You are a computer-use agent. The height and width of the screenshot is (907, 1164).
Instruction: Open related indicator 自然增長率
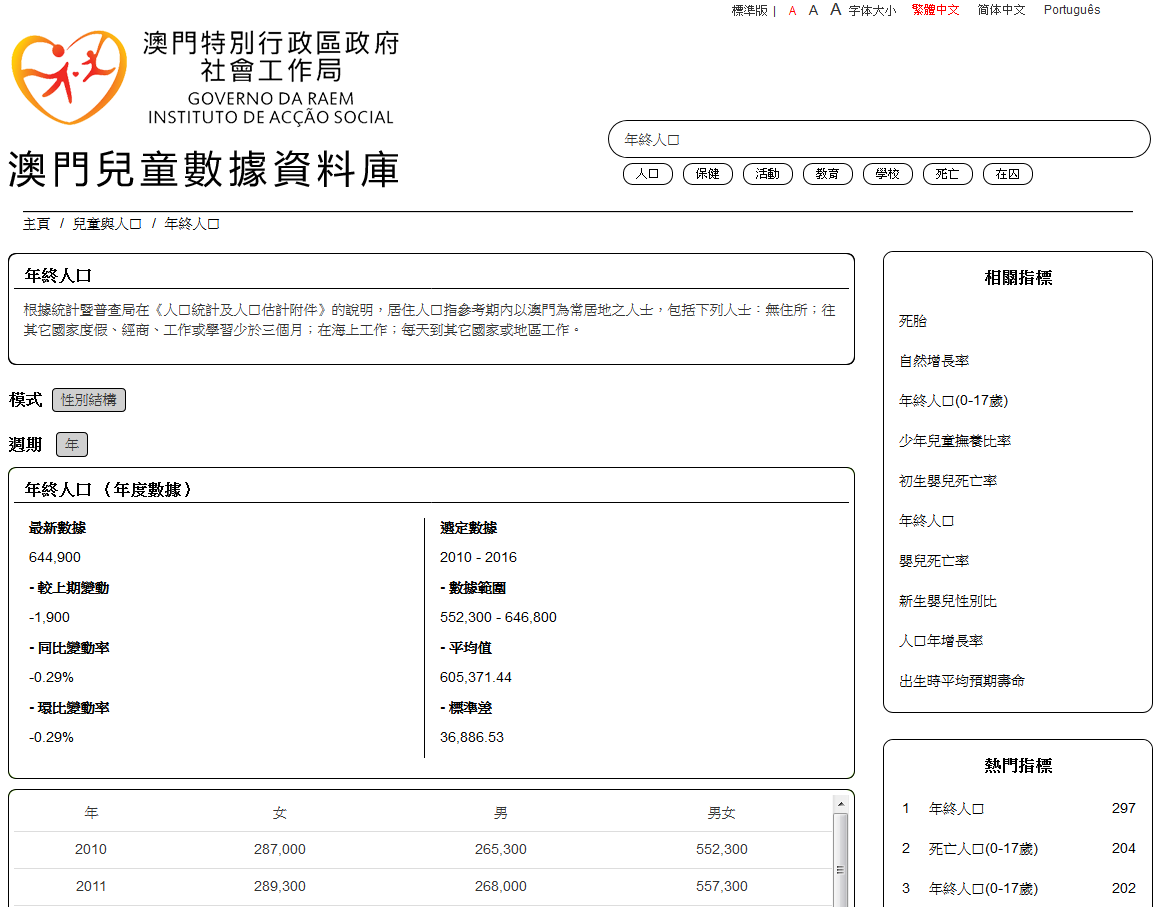tap(934, 361)
